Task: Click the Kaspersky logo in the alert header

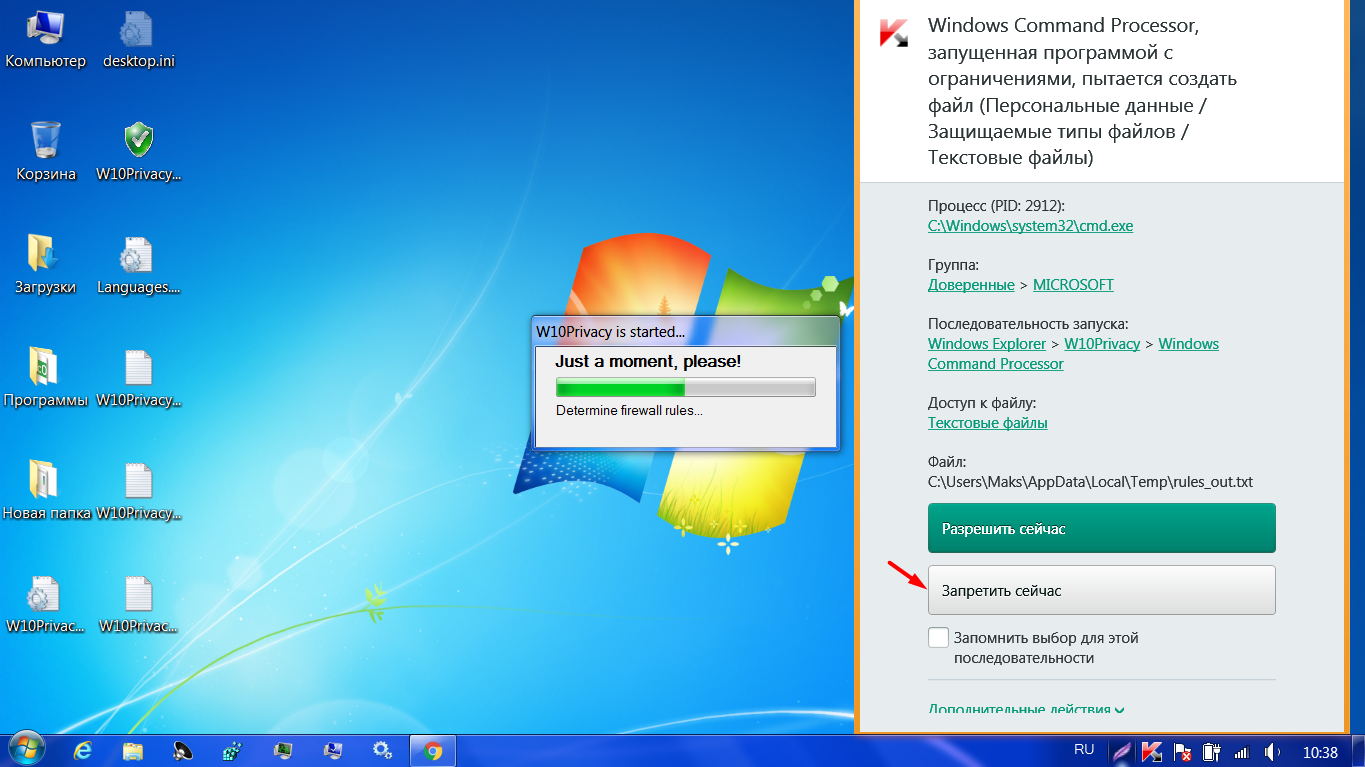Action: [894, 33]
